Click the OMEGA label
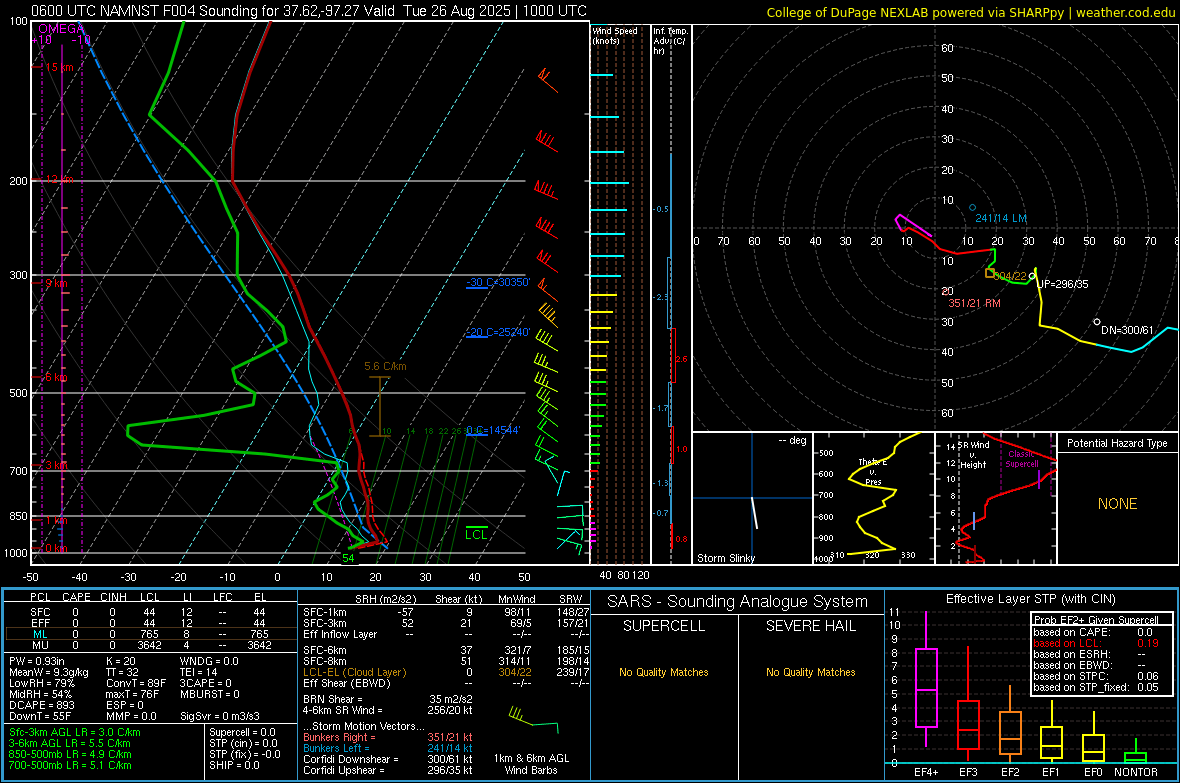The height and width of the screenshot is (783, 1180). (x=62, y=29)
